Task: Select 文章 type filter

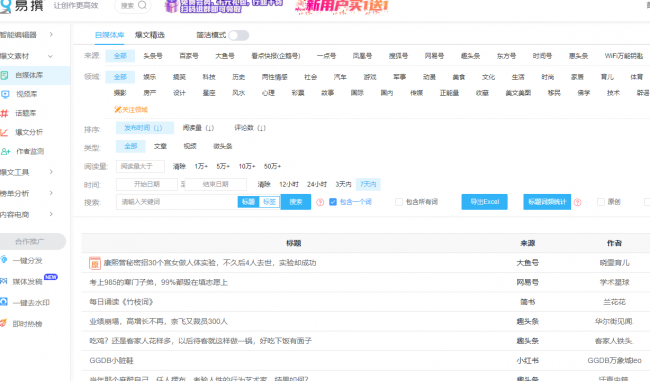Action: coord(160,146)
